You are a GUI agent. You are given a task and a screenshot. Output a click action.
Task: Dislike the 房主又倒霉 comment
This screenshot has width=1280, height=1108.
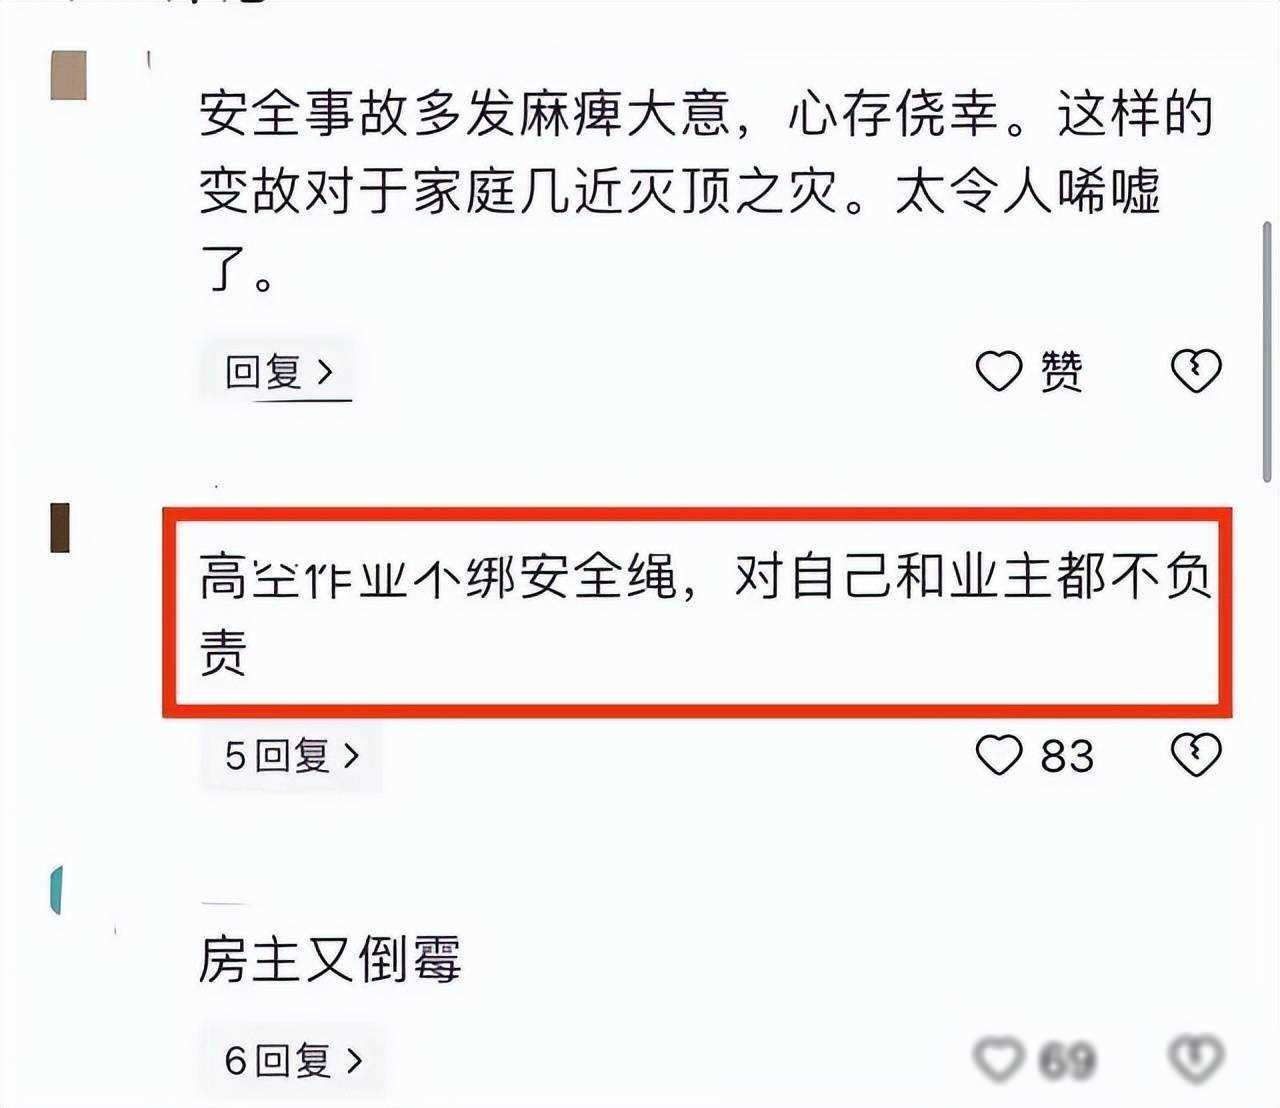point(1196,1059)
